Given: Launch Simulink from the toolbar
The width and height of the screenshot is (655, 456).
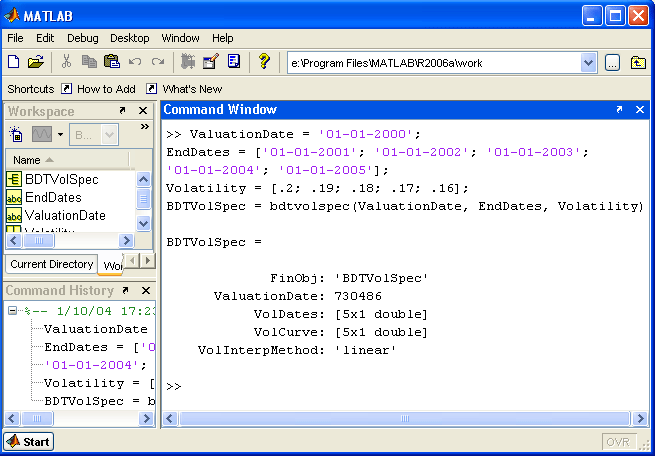Looking at the screenshot, I should (x=188, y=62).
